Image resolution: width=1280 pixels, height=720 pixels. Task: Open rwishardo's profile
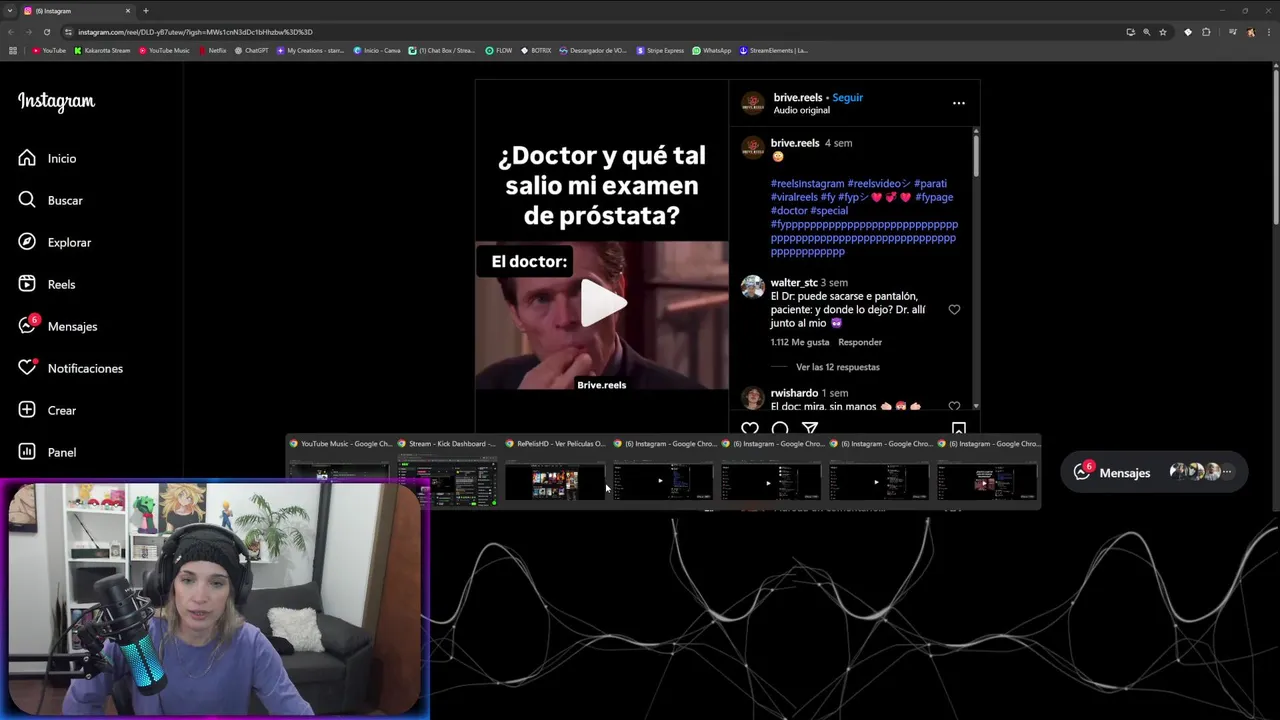[x=794, y=393]
